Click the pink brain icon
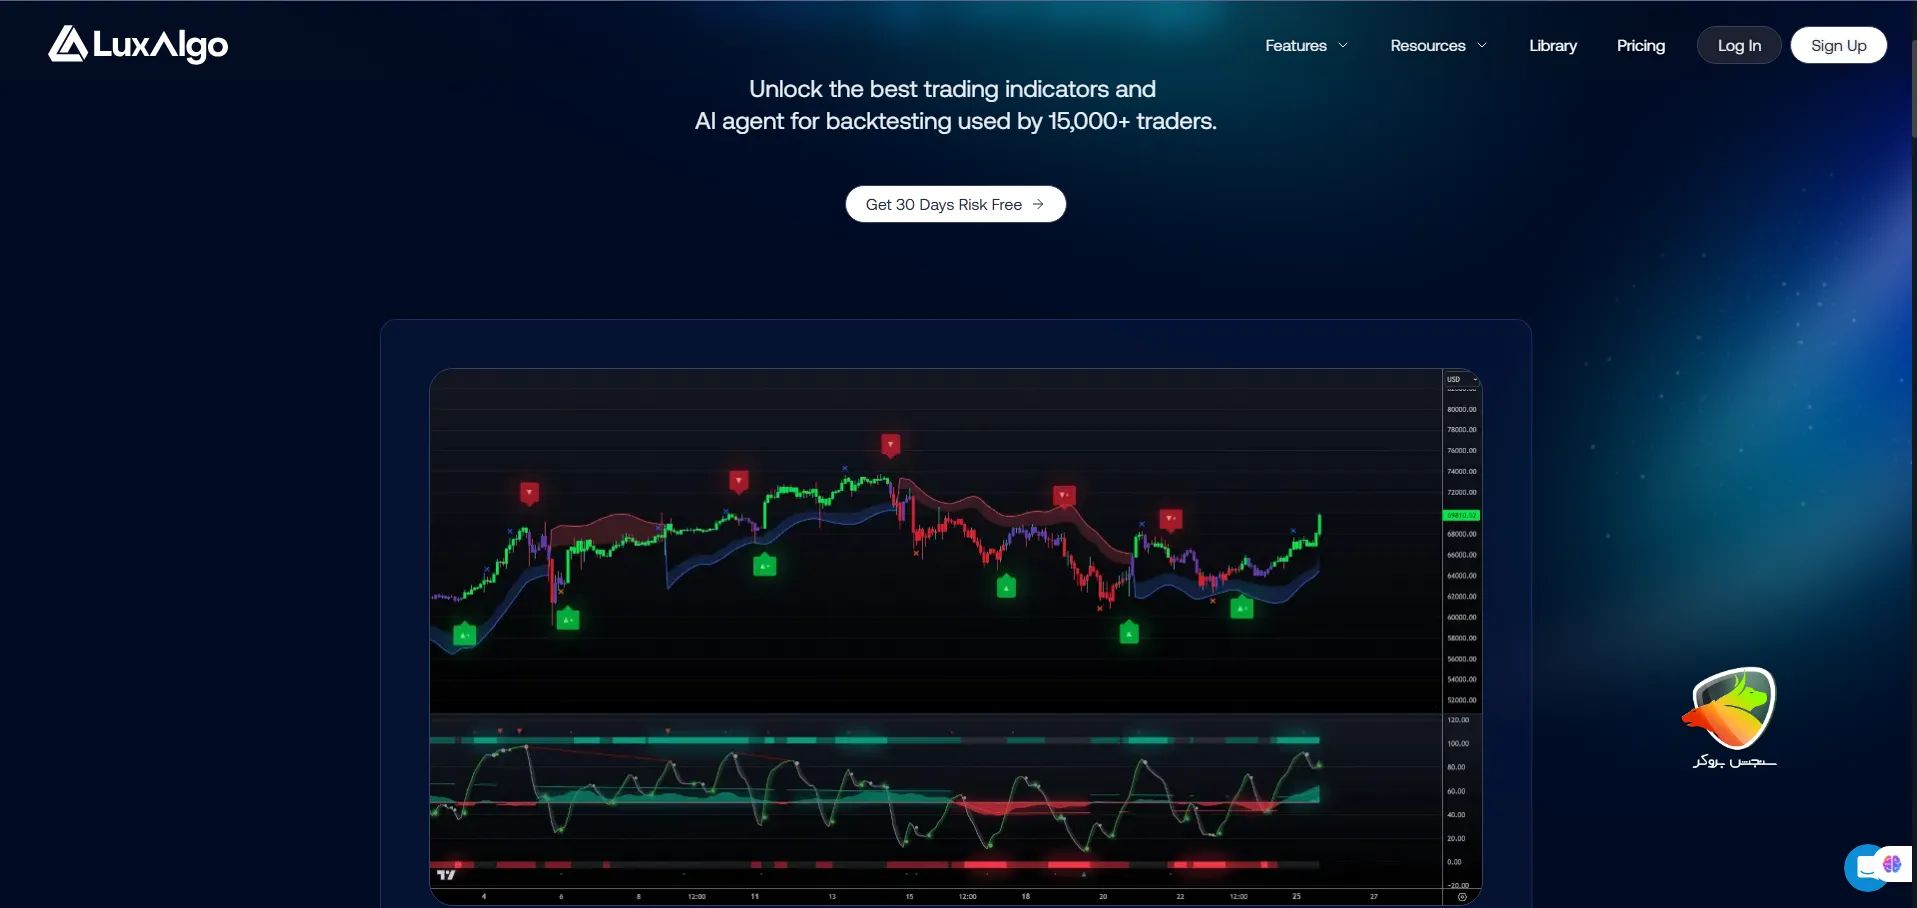This screenshot has height=908, width=1917. pos(1892,864)
